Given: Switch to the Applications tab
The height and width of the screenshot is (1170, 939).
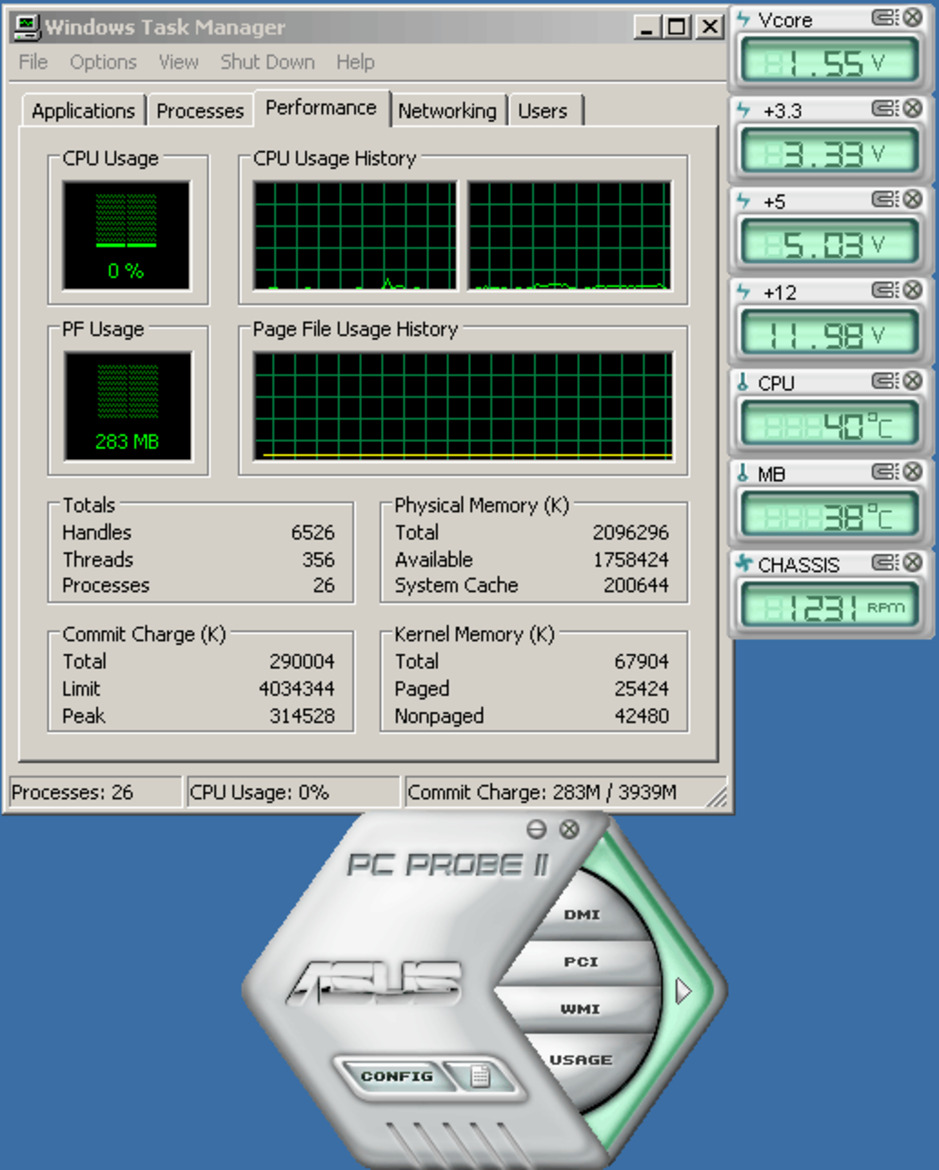Looking at the screenshot, I should (83, 111).
